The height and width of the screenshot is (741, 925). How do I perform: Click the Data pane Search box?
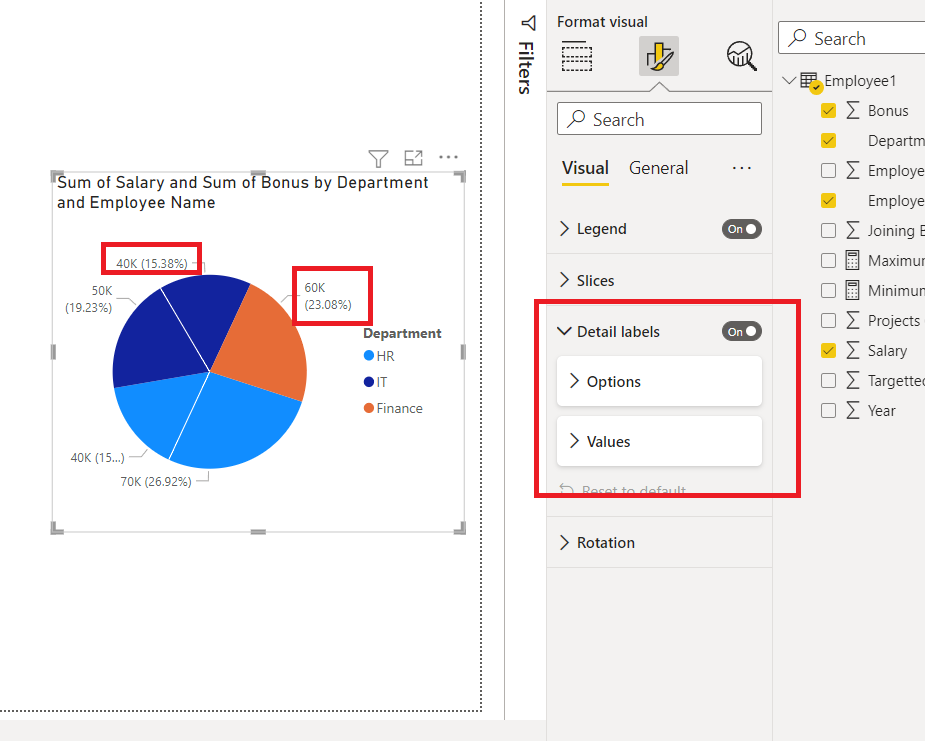pos(851,38)
